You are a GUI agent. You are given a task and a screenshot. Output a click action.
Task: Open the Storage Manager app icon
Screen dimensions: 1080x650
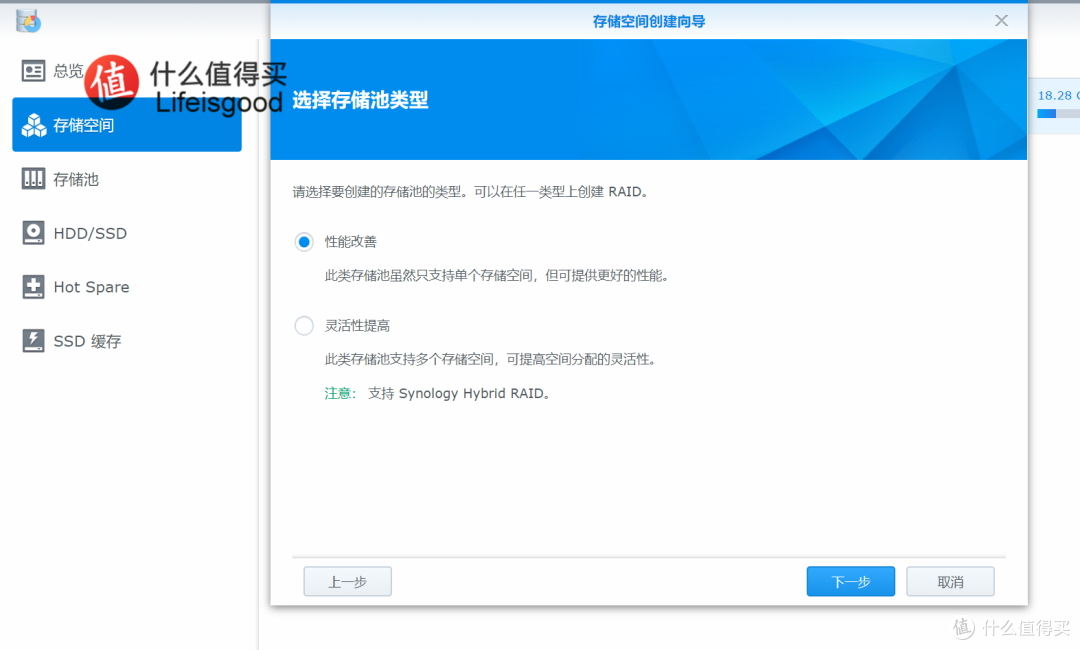pos(28,21)
